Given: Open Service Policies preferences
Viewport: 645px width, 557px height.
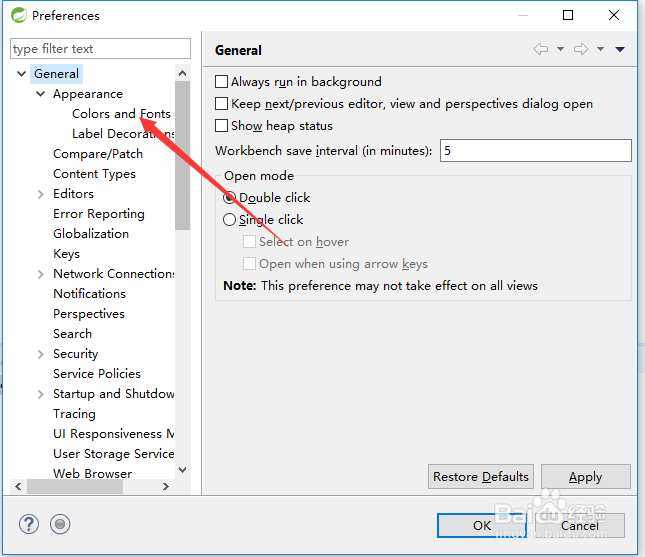Looking at the screenshot, I should pyautogui.click(x=97, y=374).
